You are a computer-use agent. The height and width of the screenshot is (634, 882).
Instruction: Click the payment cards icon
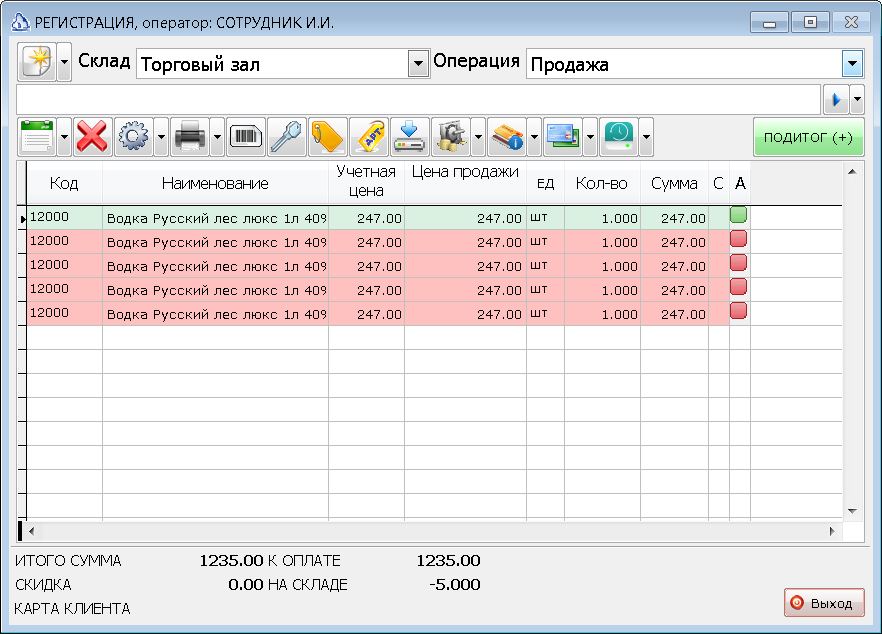click(x=563, y=137)
